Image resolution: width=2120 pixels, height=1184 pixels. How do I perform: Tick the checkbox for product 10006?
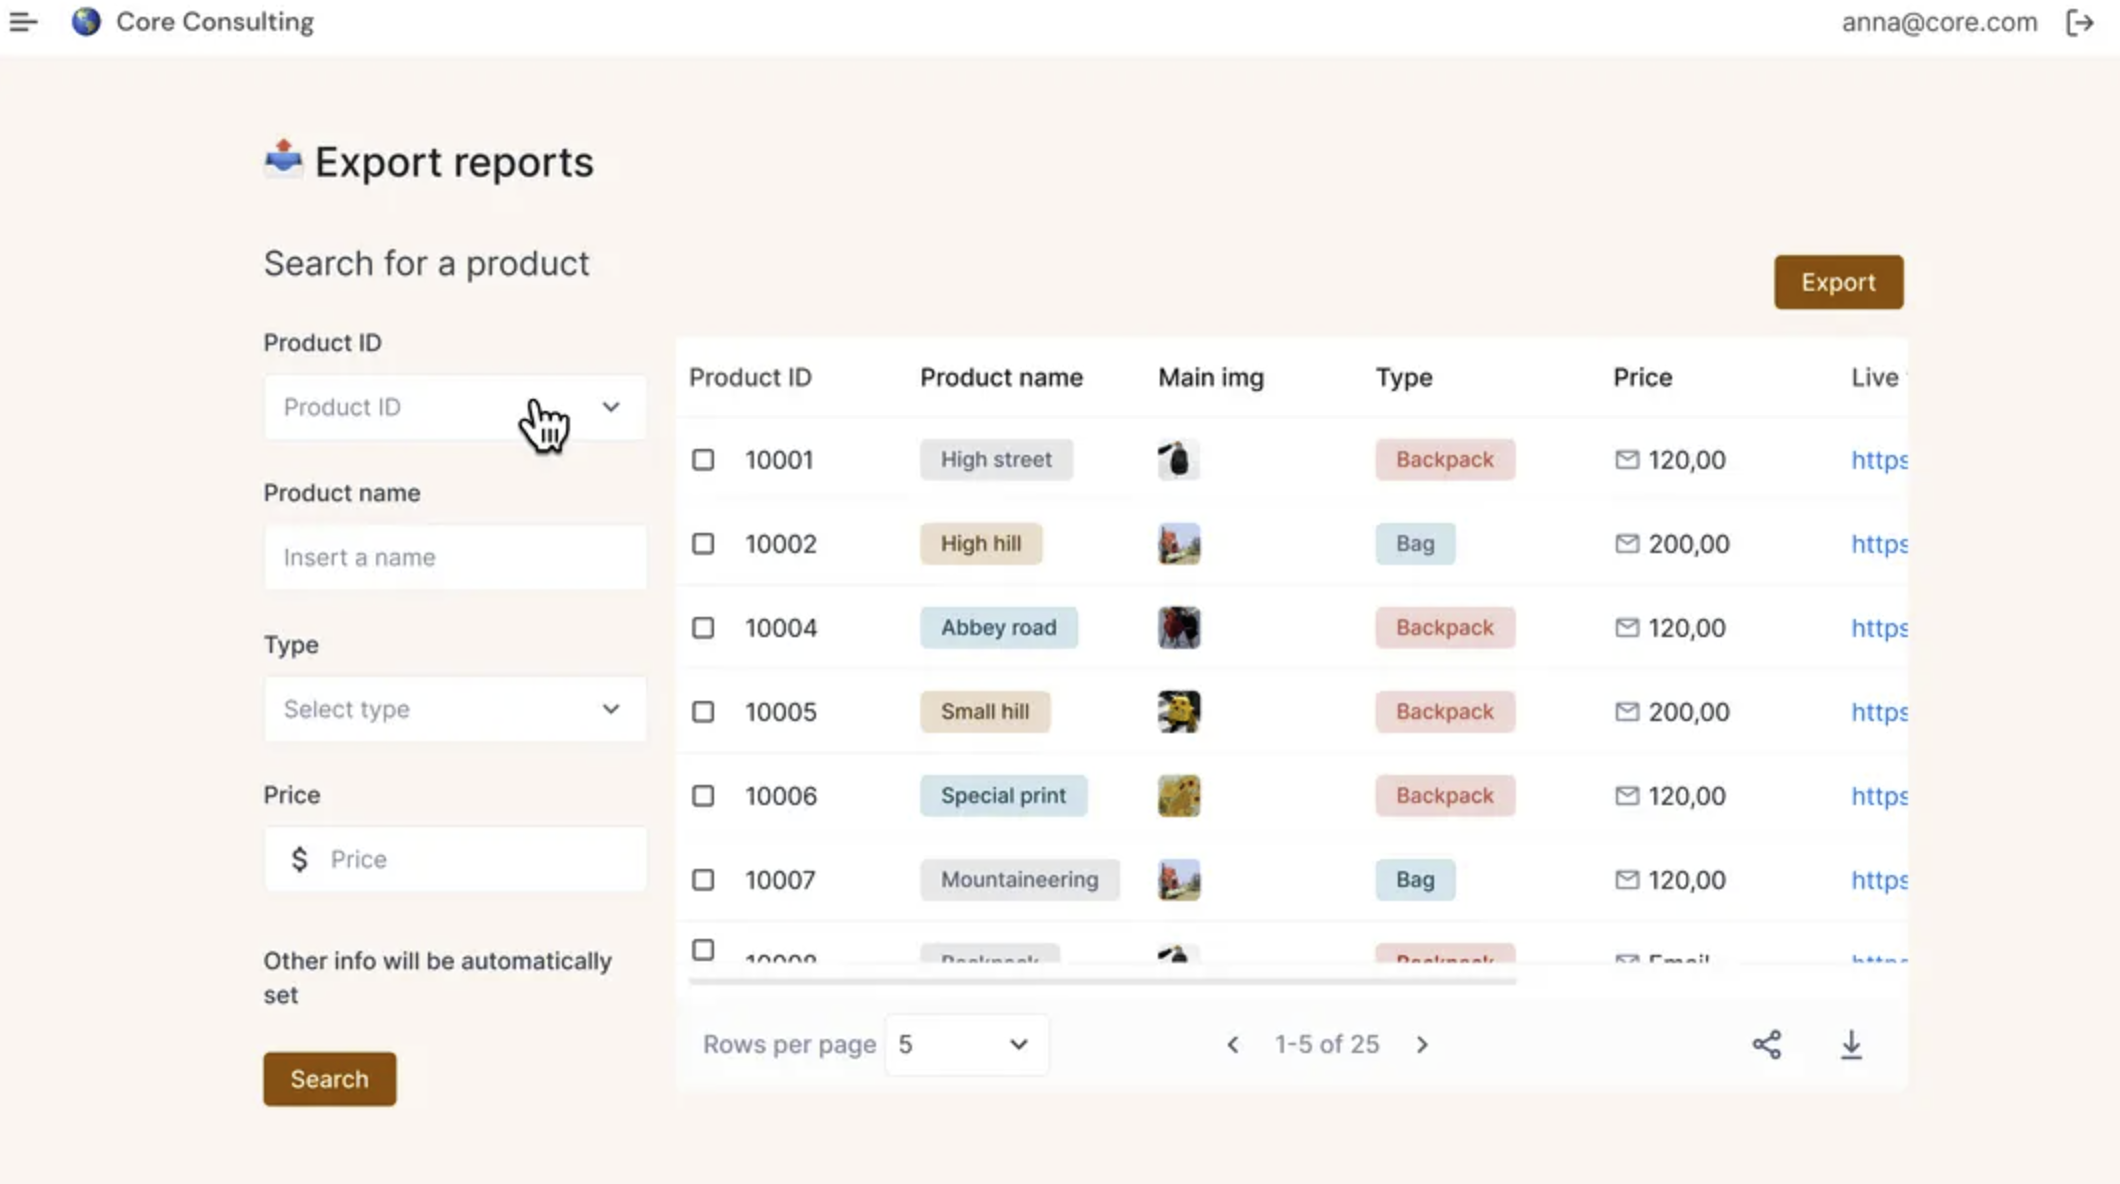click(703, 796)
